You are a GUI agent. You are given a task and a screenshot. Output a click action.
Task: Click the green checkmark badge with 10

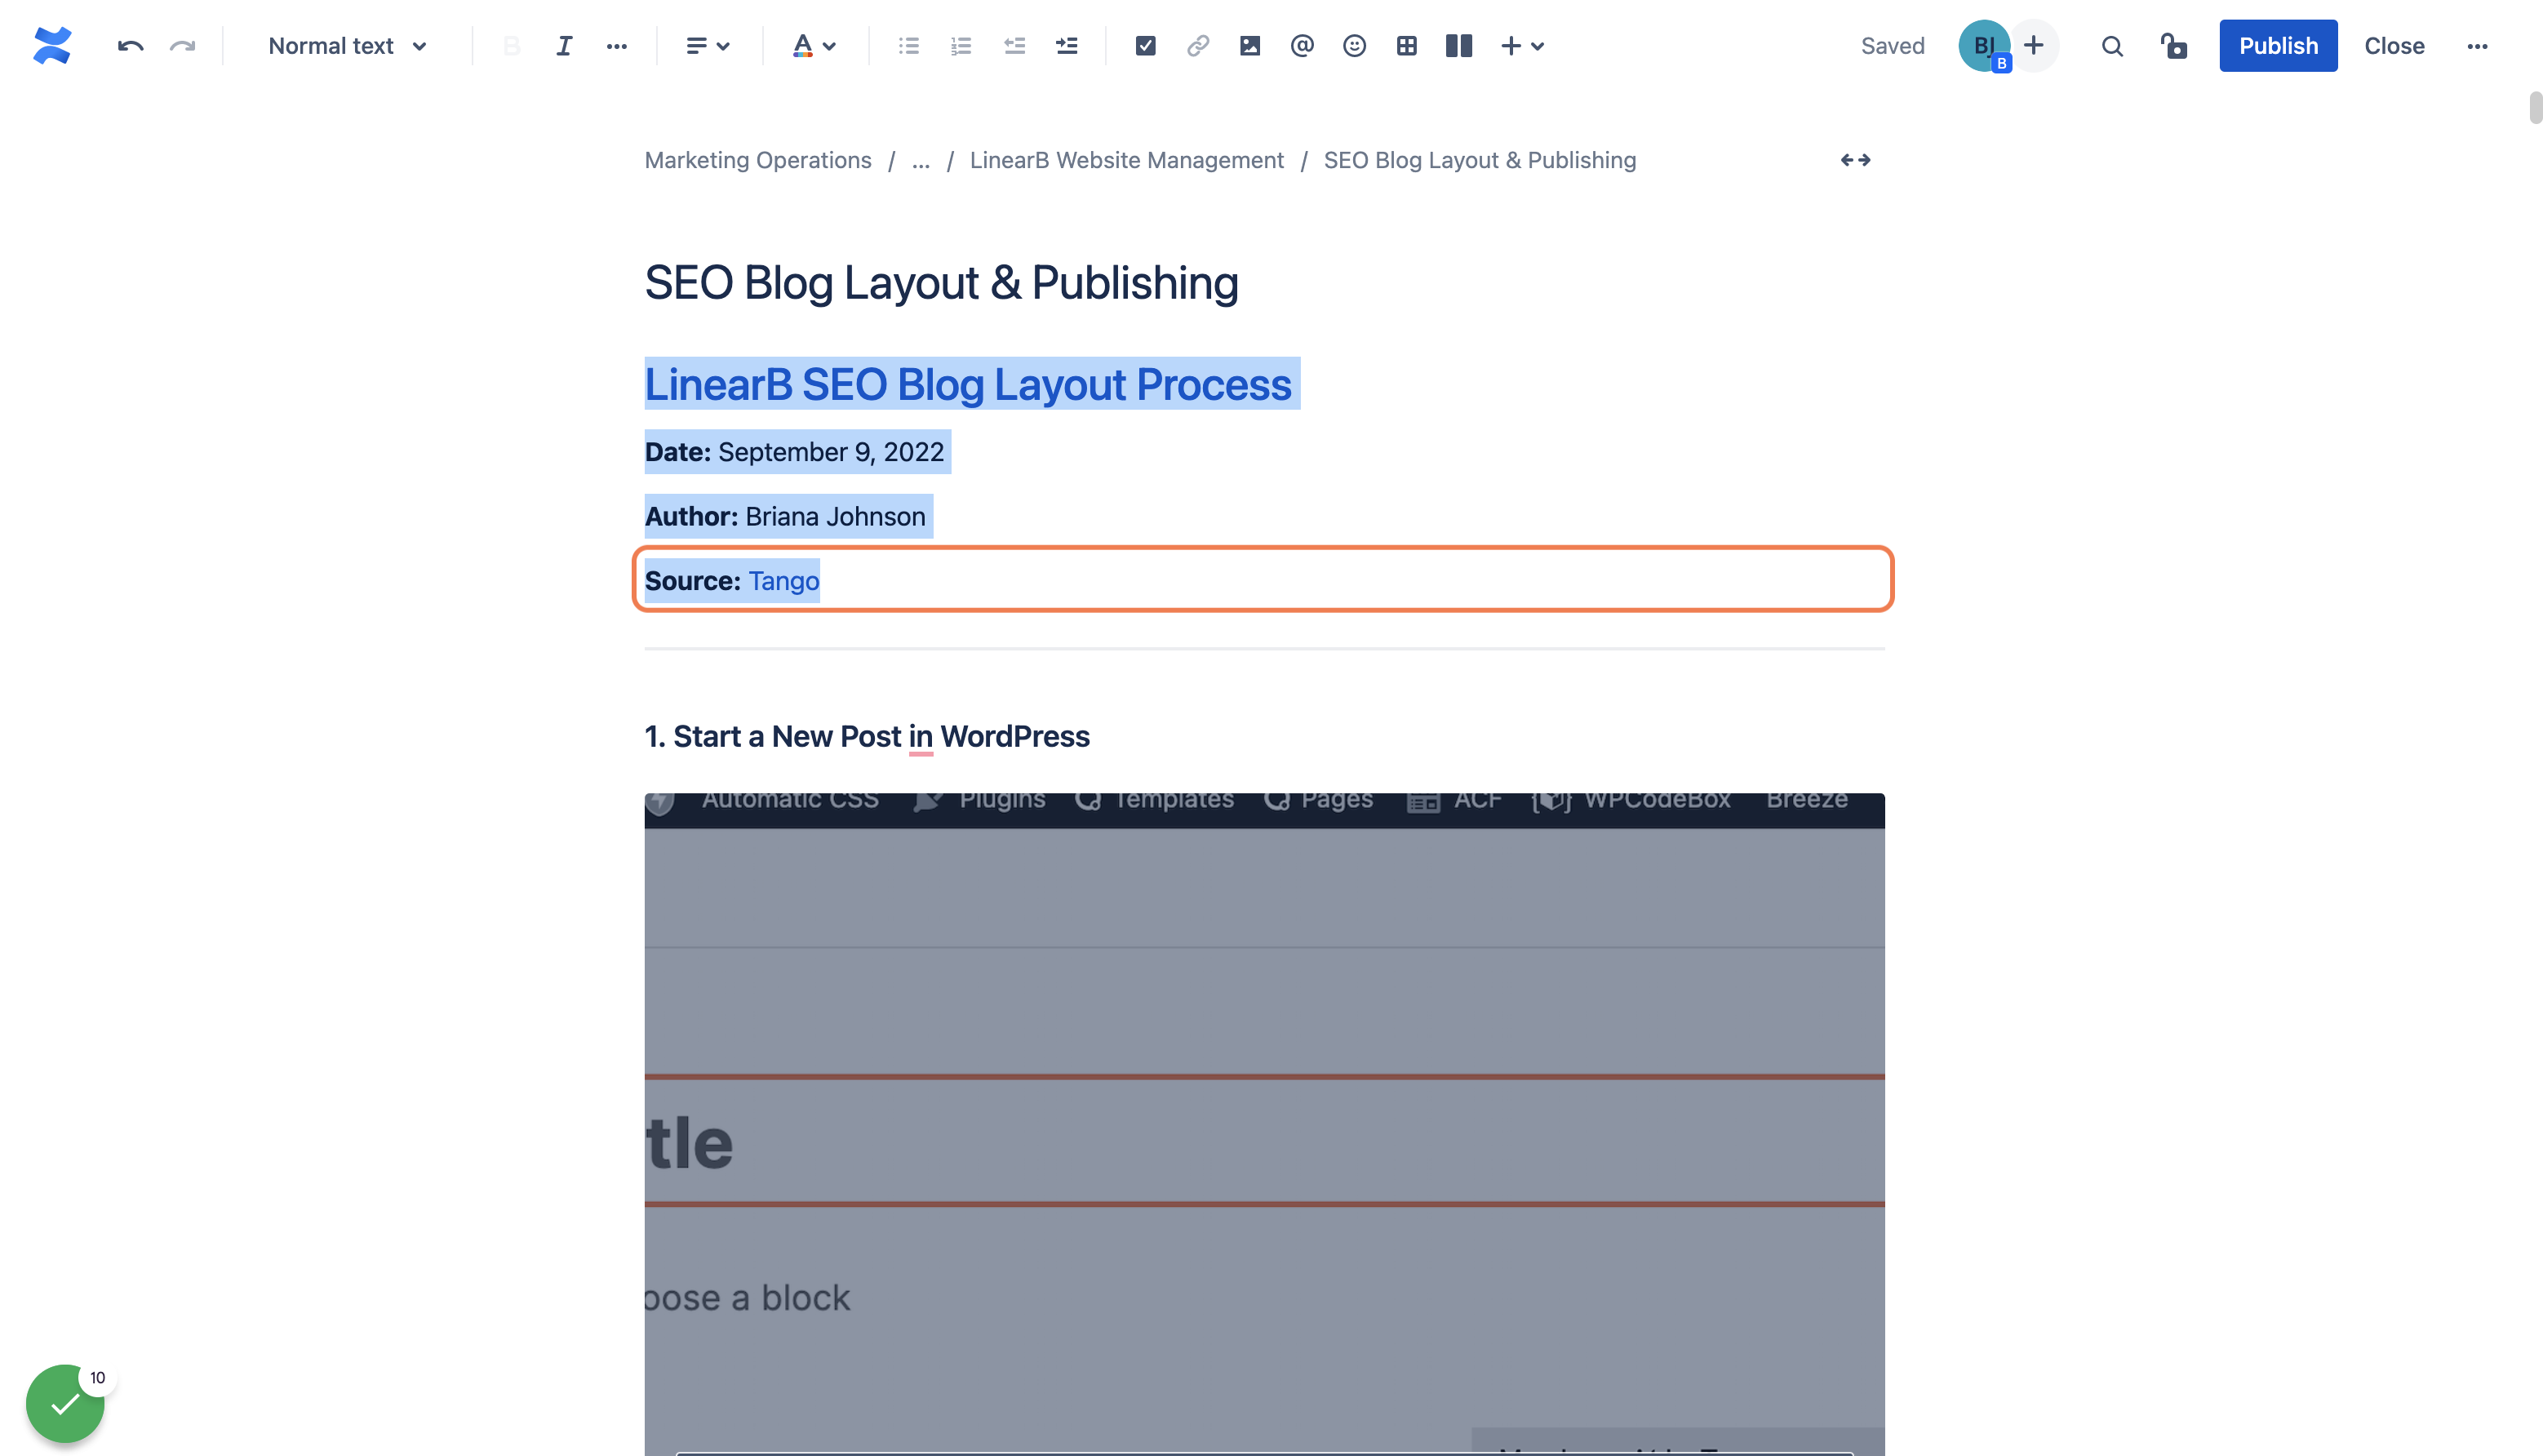tap(66, 1403)
